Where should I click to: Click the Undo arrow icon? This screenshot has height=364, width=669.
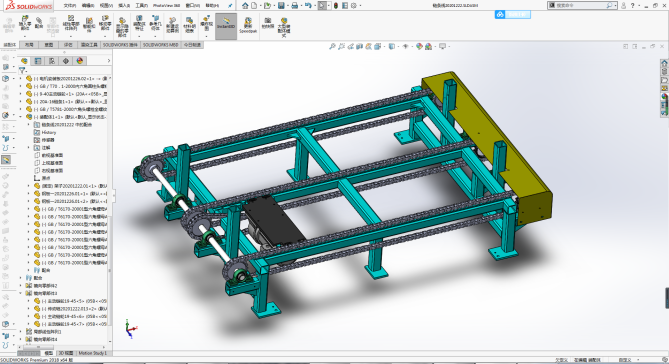pos(308,6)
